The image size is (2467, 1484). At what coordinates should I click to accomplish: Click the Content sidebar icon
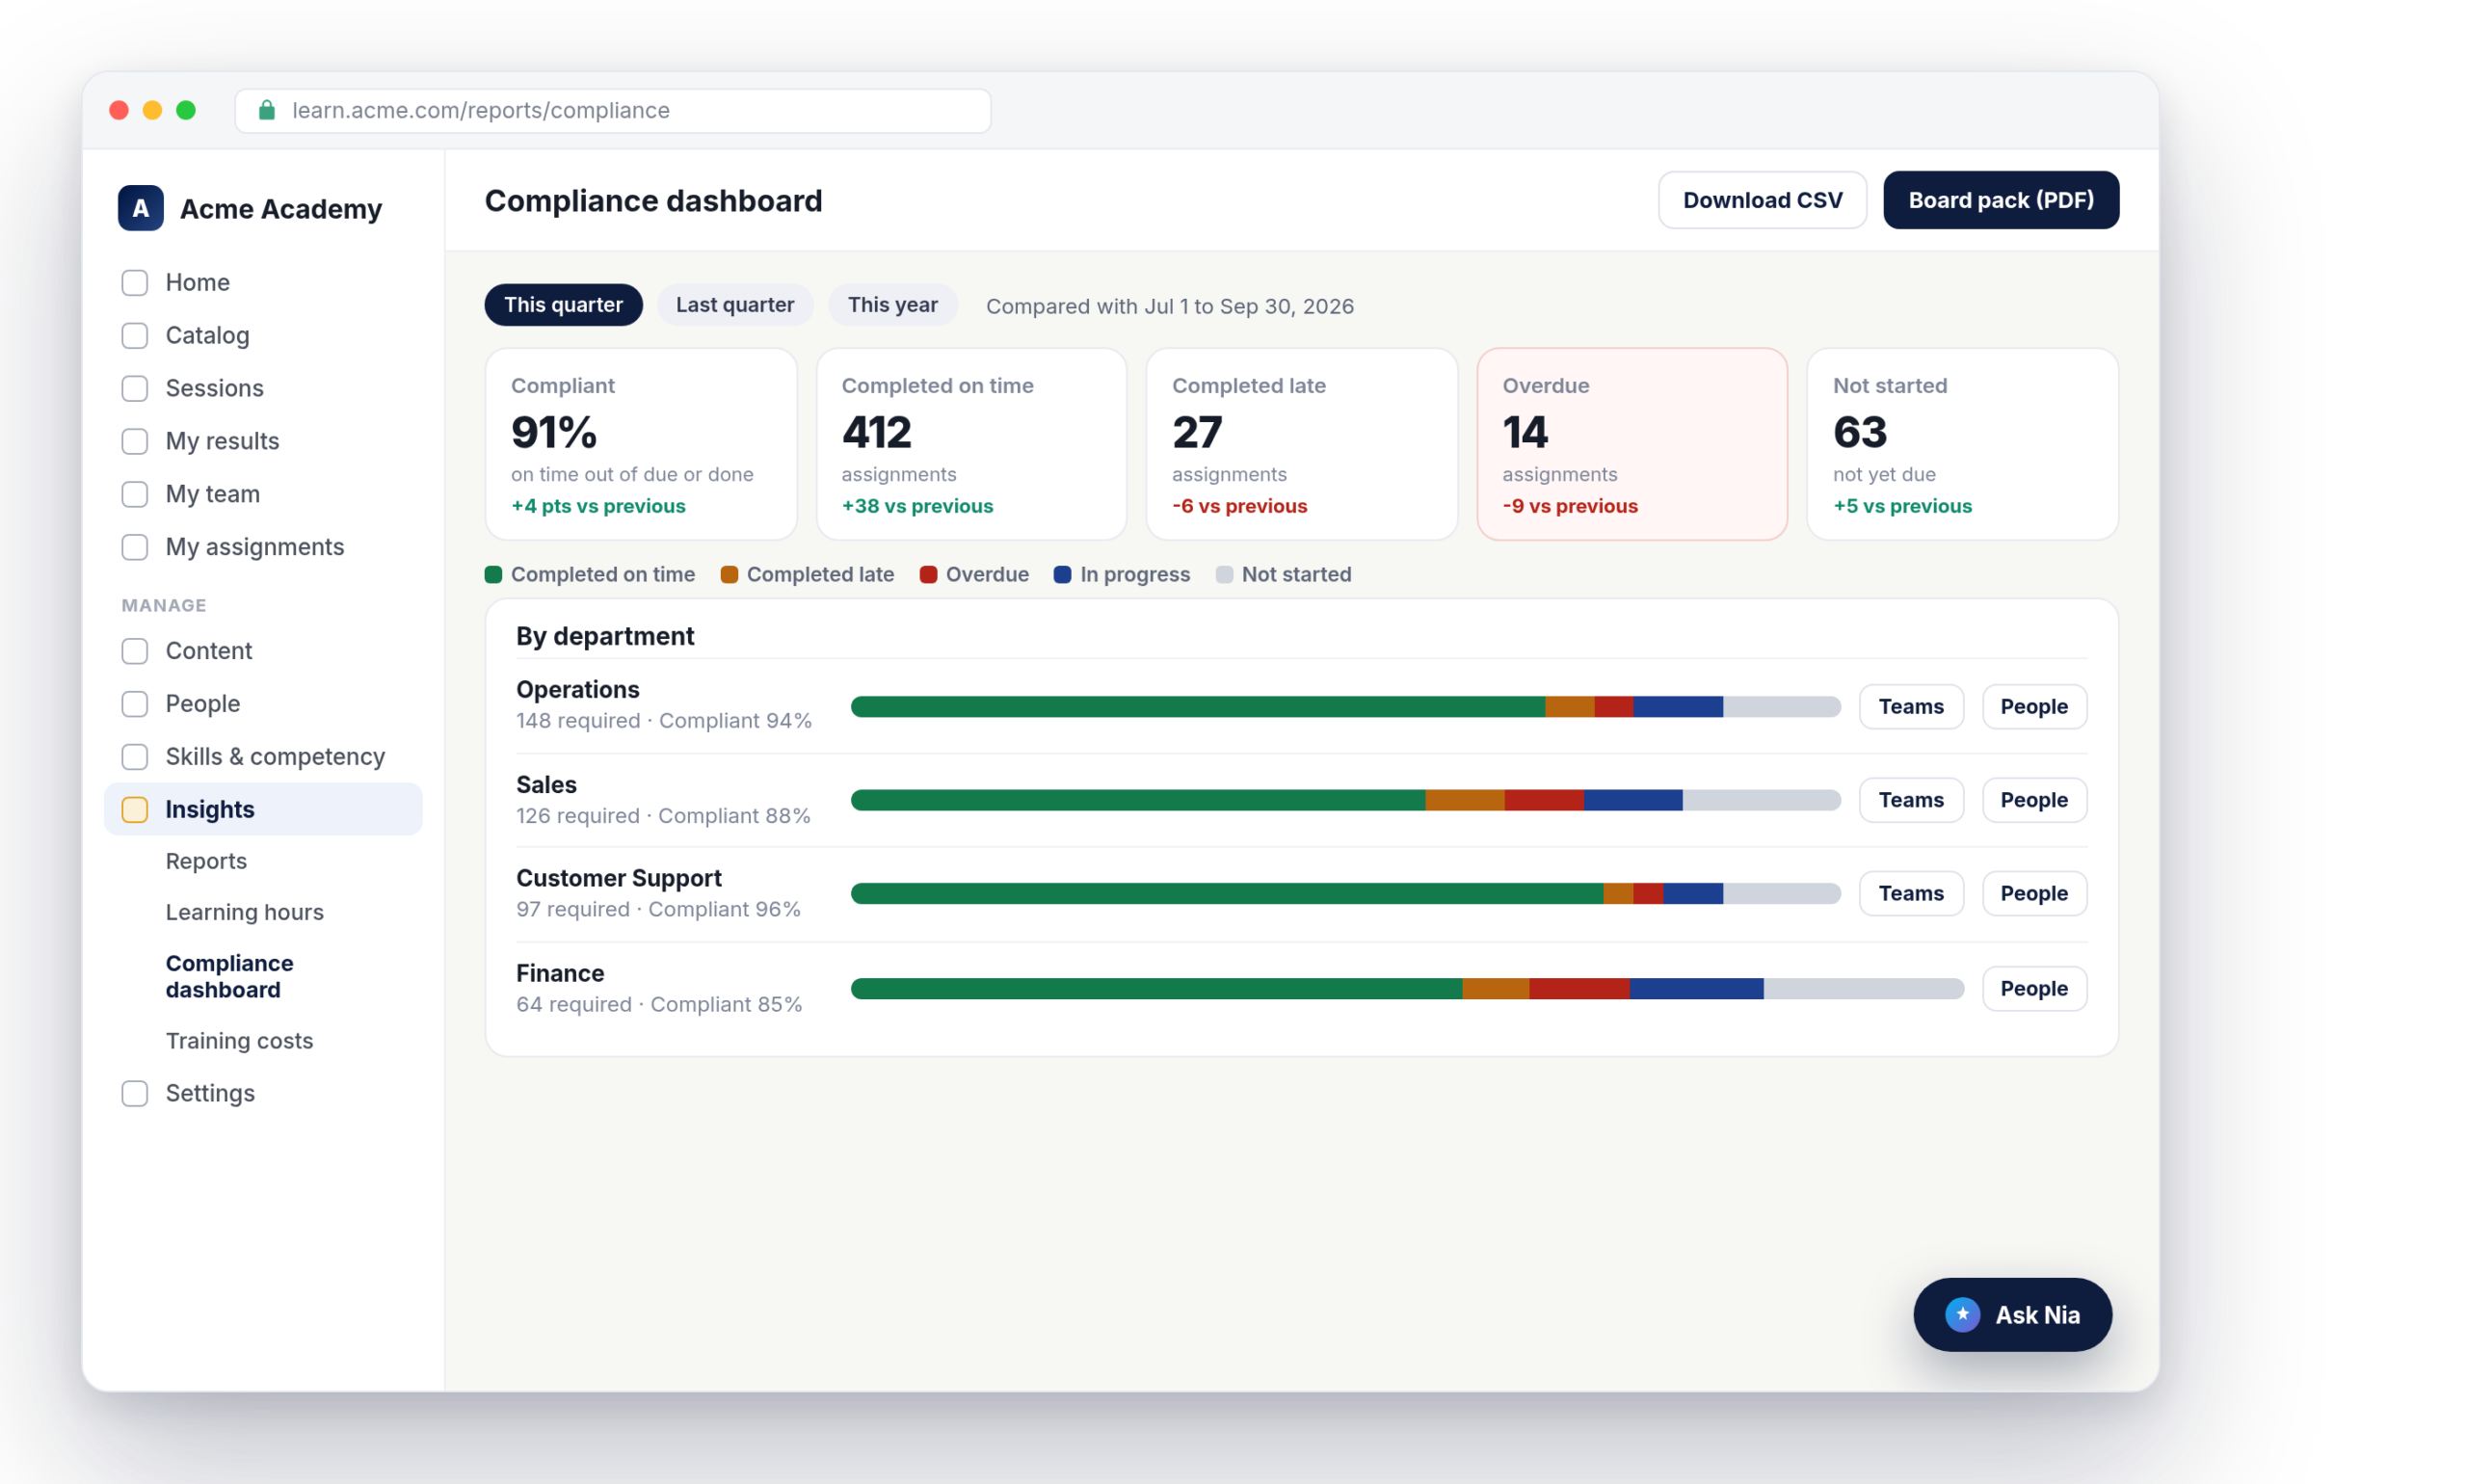coord(135,651)
